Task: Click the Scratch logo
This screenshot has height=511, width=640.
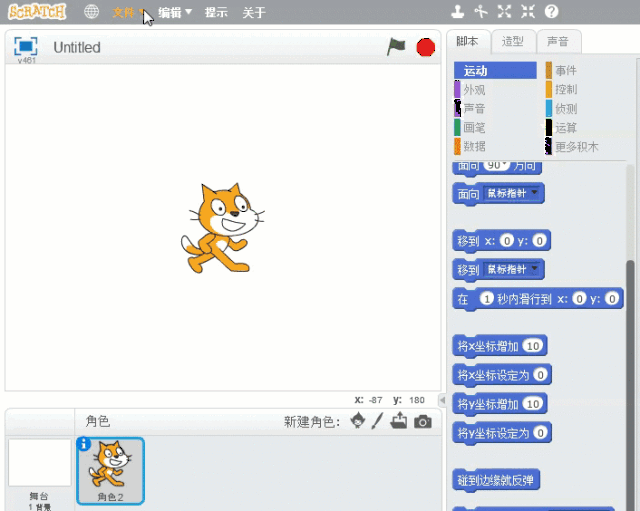Action: coord(37,12)
